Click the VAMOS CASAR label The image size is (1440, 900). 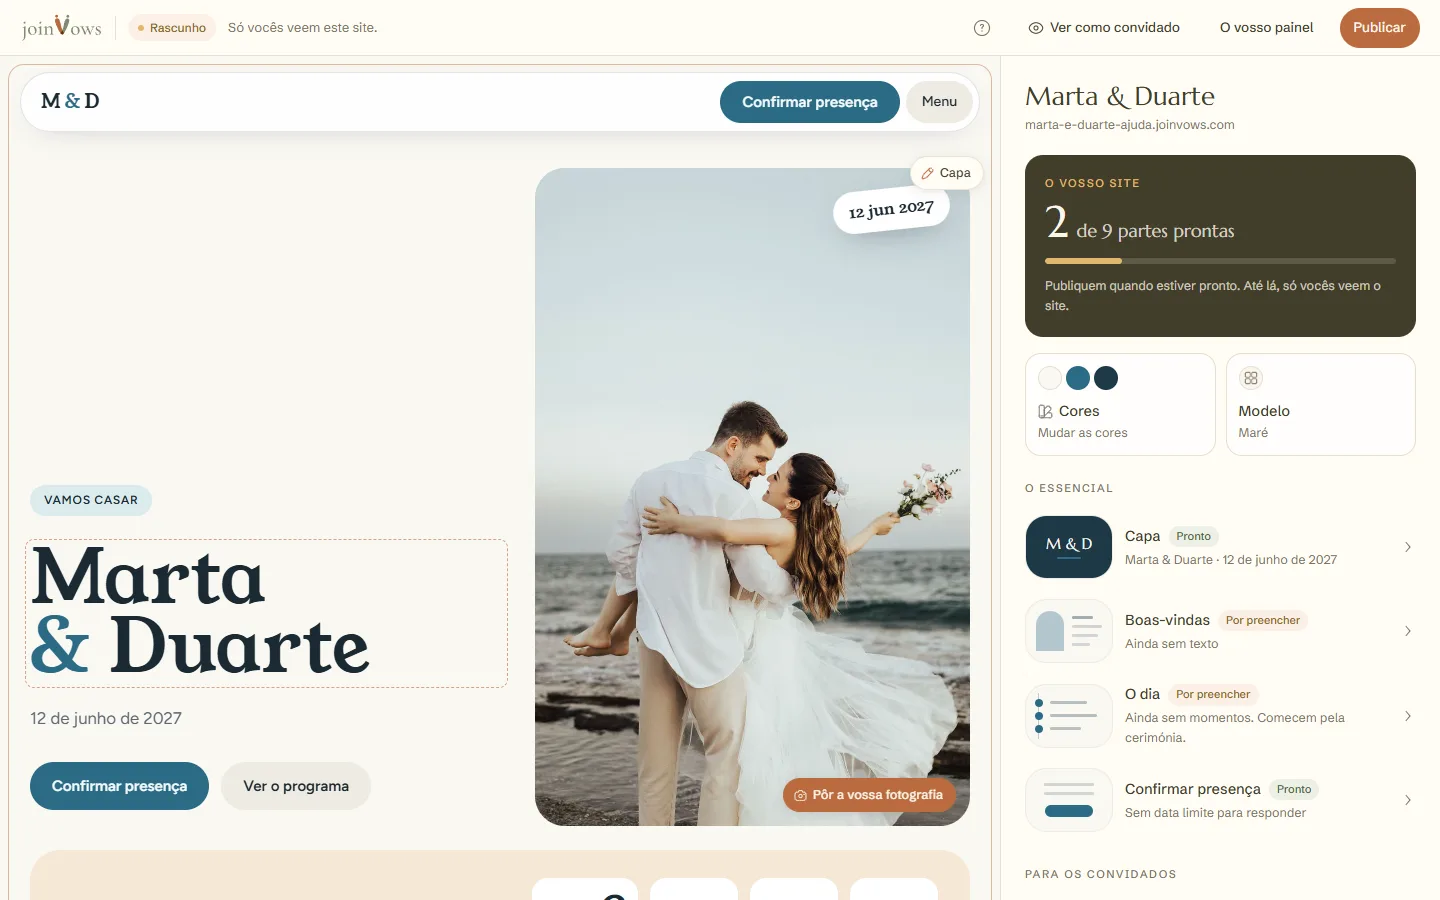pyautogui.click(x=91, y=500)
